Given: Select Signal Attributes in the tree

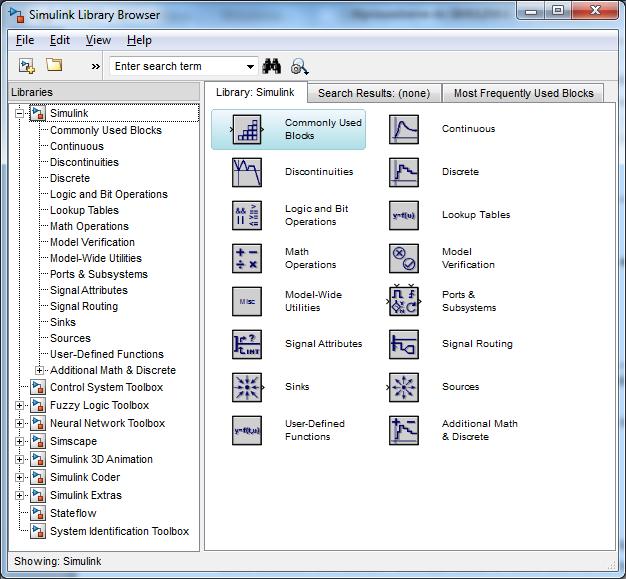Looking at the screenshot, I should click(89, 290).
